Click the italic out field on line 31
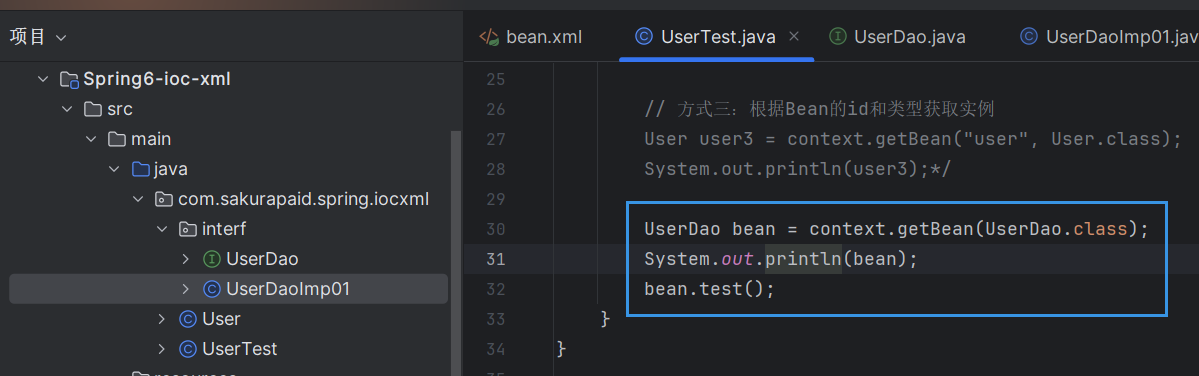 737,259
